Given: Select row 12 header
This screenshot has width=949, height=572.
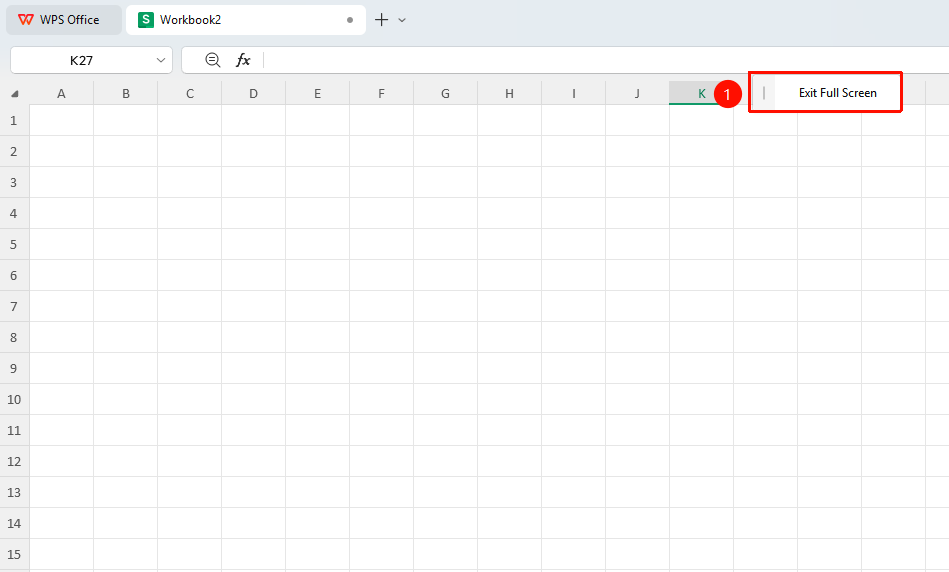Looking at the screenshot, I should click(14, 461).
